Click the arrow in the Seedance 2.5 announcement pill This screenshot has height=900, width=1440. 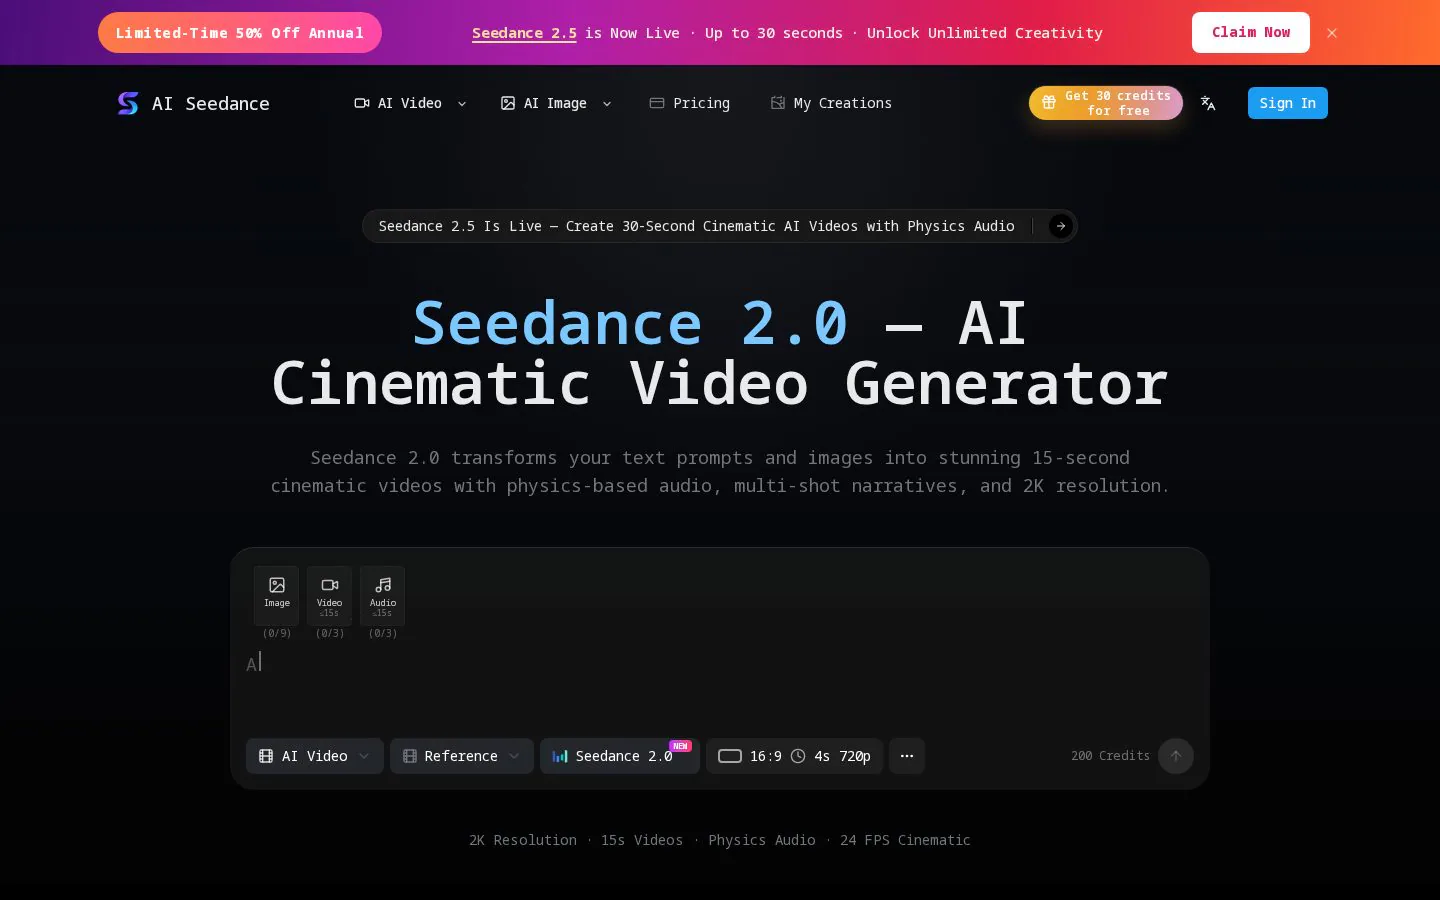pos(1061,226)
